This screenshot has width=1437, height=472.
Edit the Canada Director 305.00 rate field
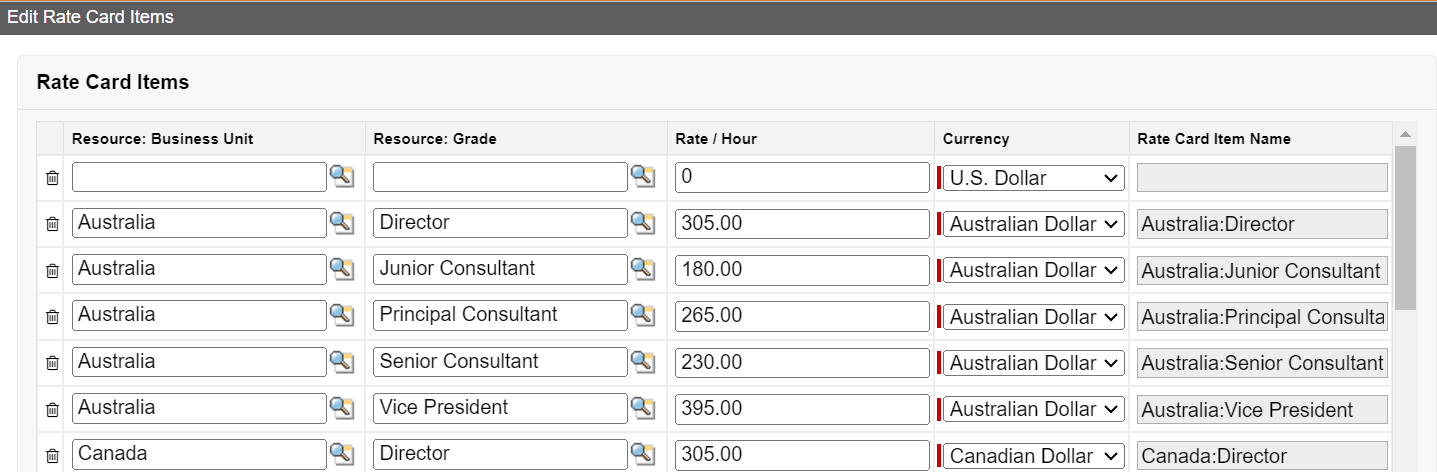point(802,455)
